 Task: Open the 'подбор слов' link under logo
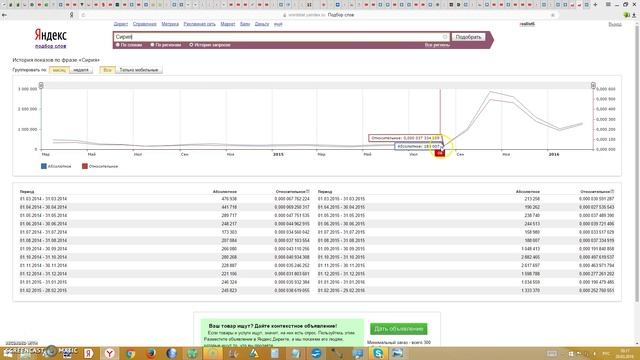pyautogui.click(x=51, y=46)
